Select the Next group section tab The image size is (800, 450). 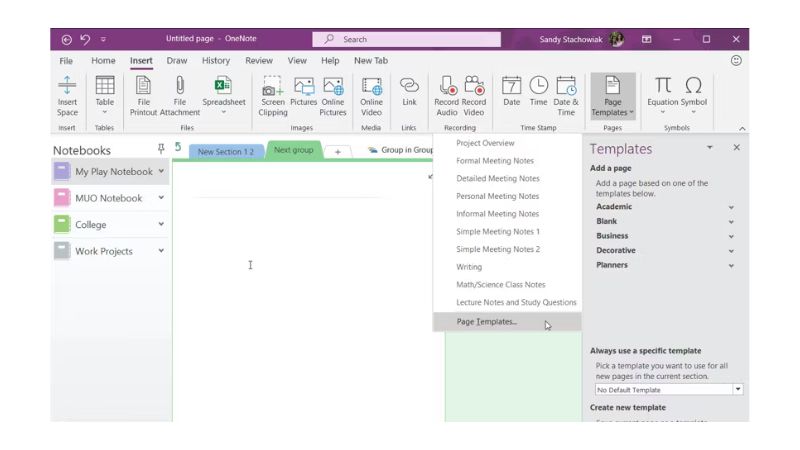[293, 150]
